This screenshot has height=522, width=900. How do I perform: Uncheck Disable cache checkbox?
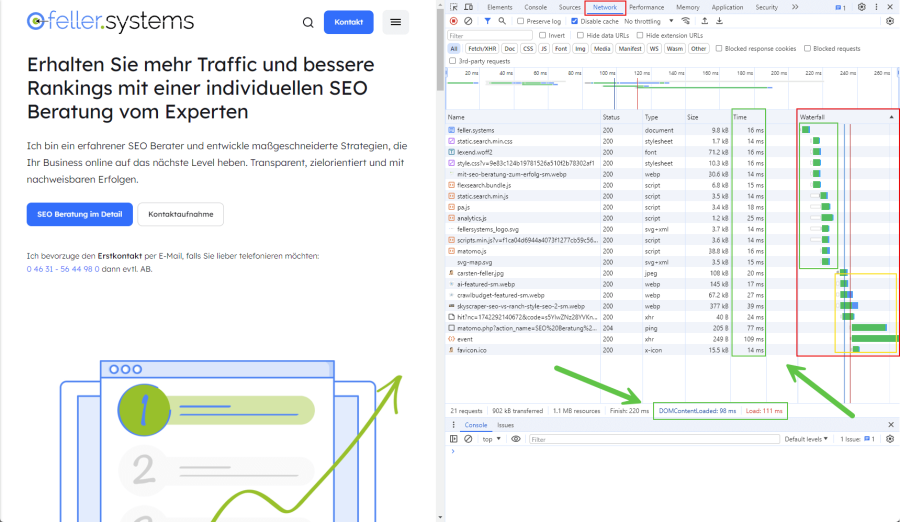[x=575, y=21]
